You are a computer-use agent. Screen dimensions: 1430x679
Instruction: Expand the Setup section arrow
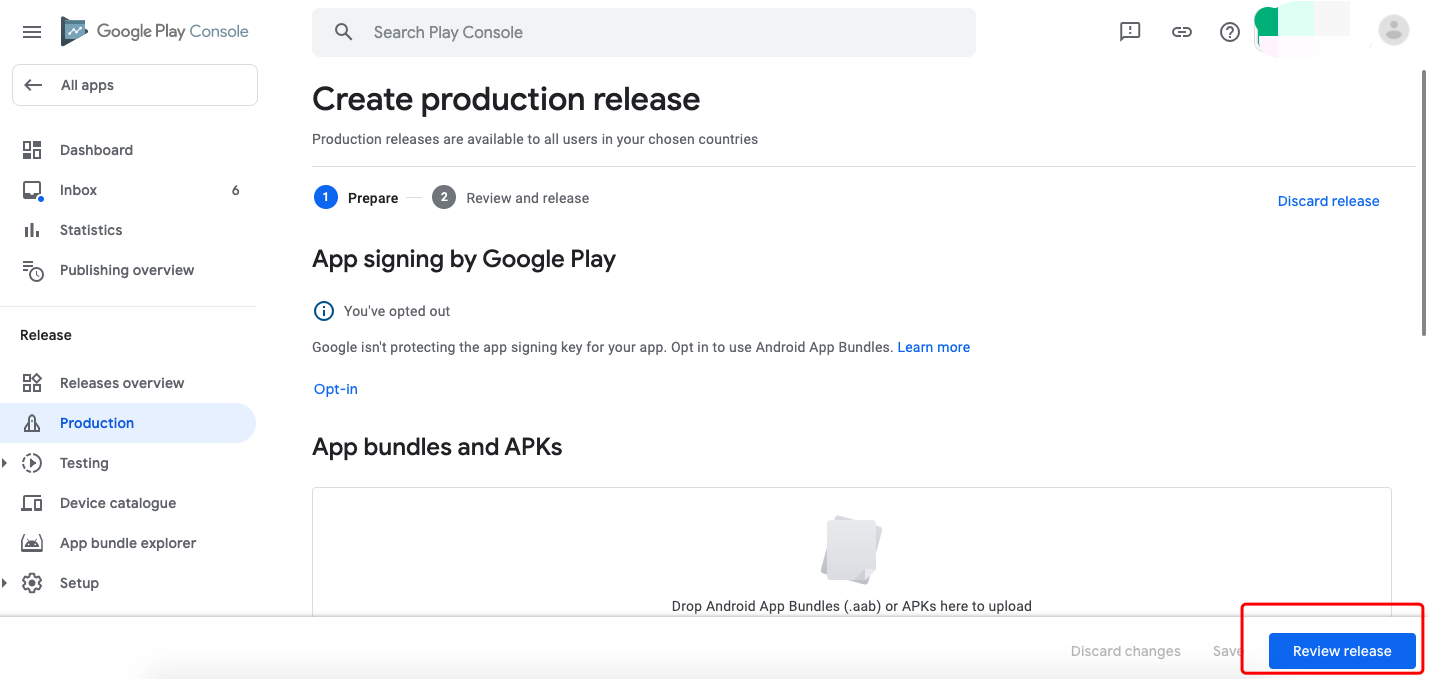[x=5, y=583]
